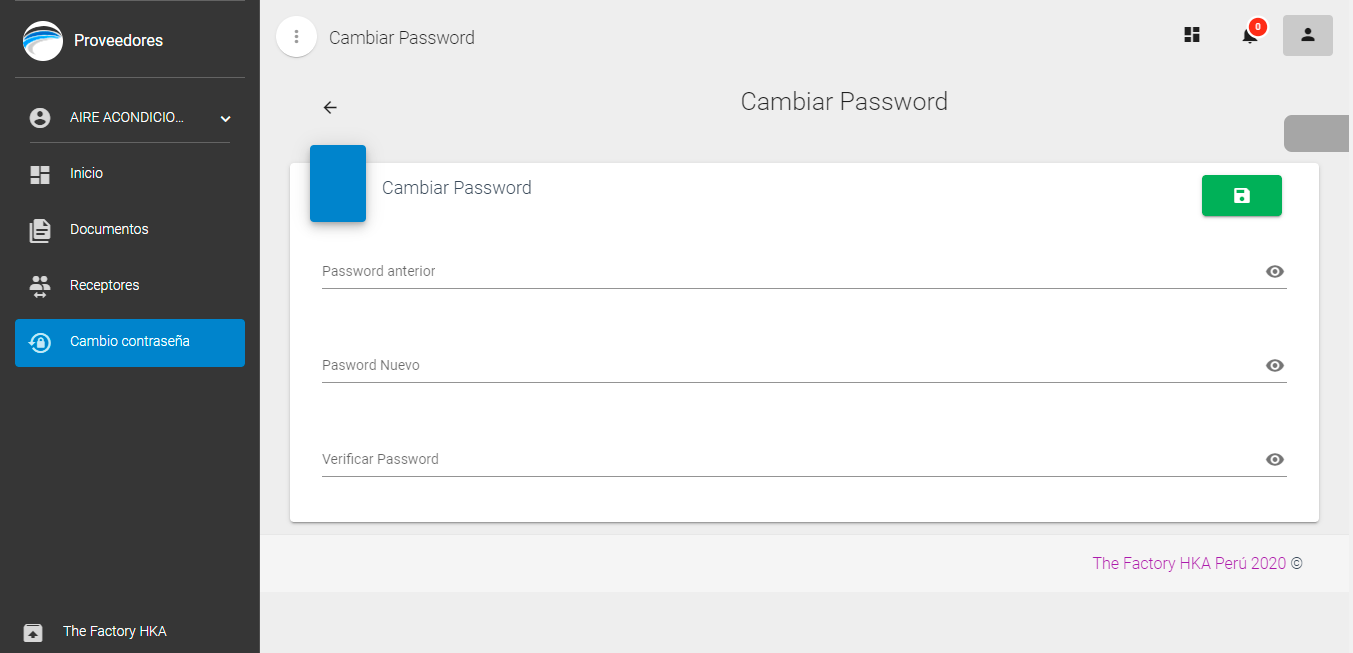
Task: Open the notifications bell icon
Action: 1250,36
